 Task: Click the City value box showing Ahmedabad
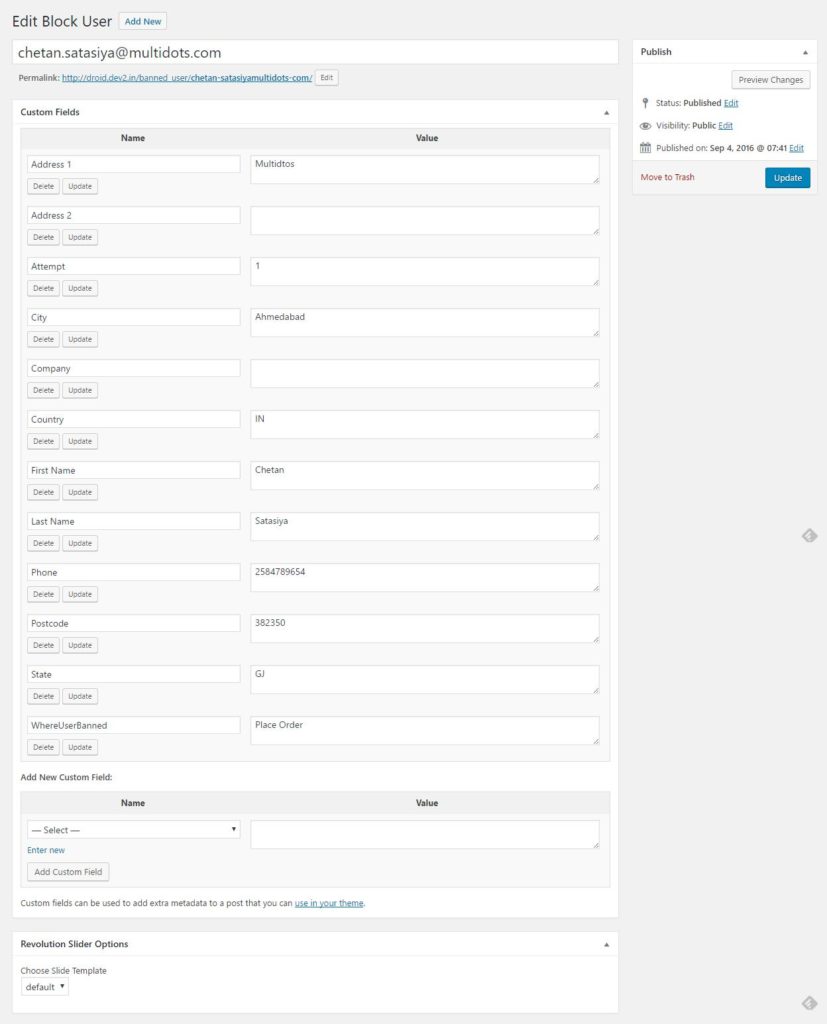(x=425, y=322)
